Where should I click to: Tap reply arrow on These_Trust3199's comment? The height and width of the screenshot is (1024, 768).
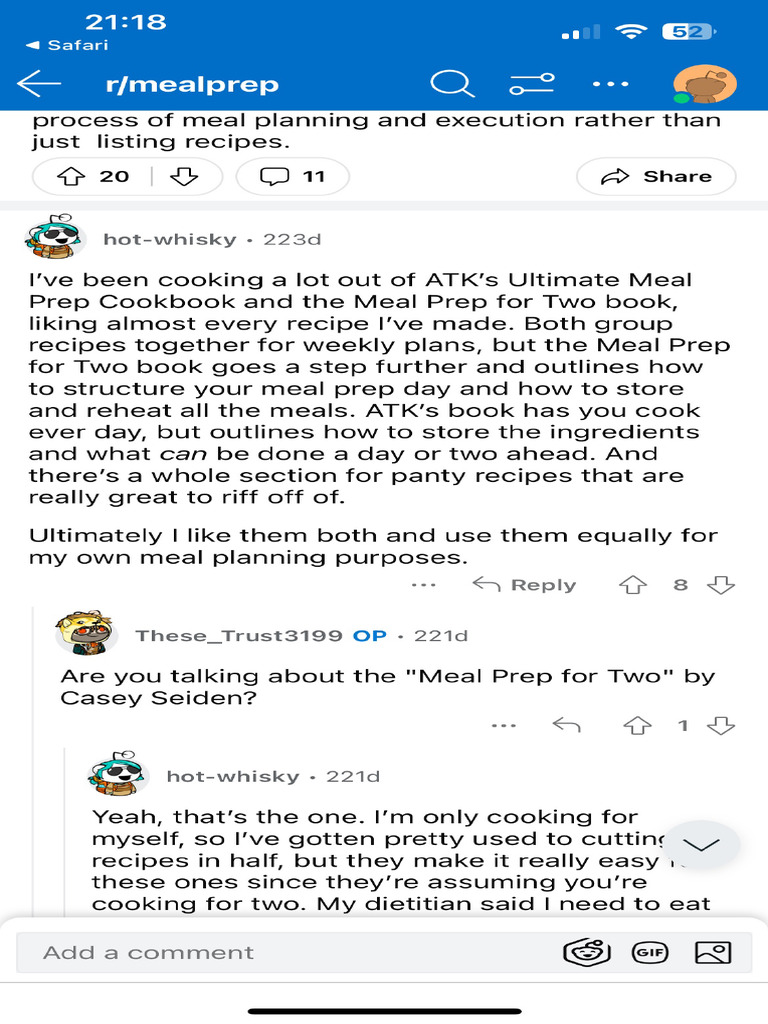[567, 725]
